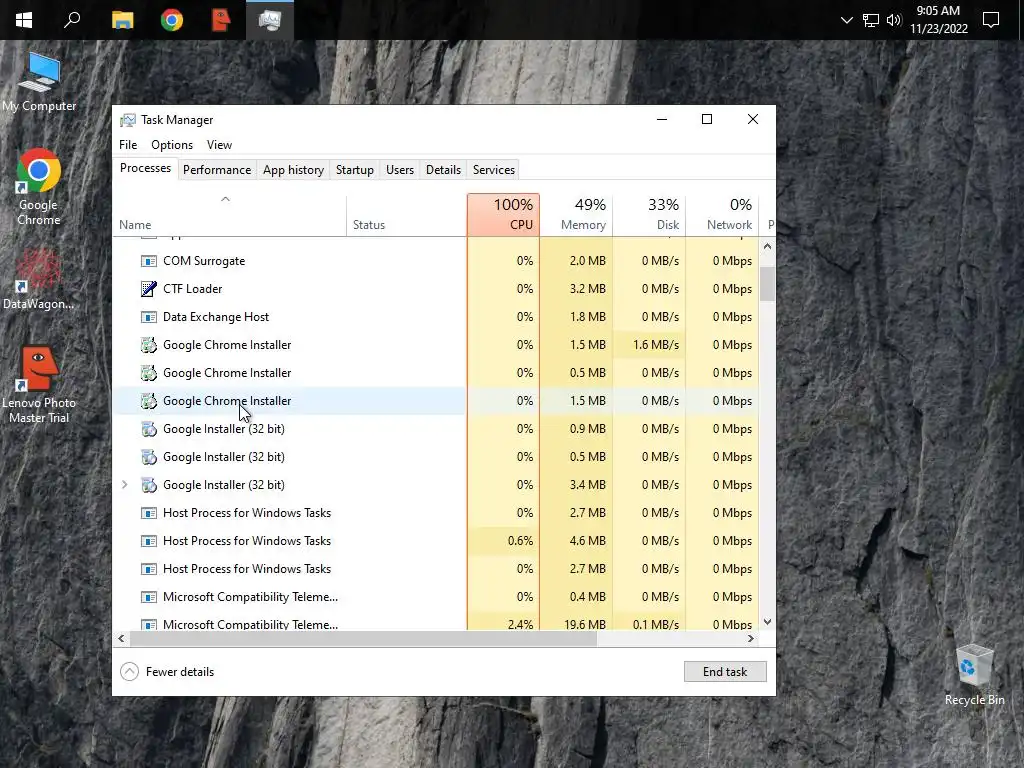Select Lenovo Photo Master Trial desktop icon
The width and height of the screenshot is (1024, 768).
tap(39, 385)
